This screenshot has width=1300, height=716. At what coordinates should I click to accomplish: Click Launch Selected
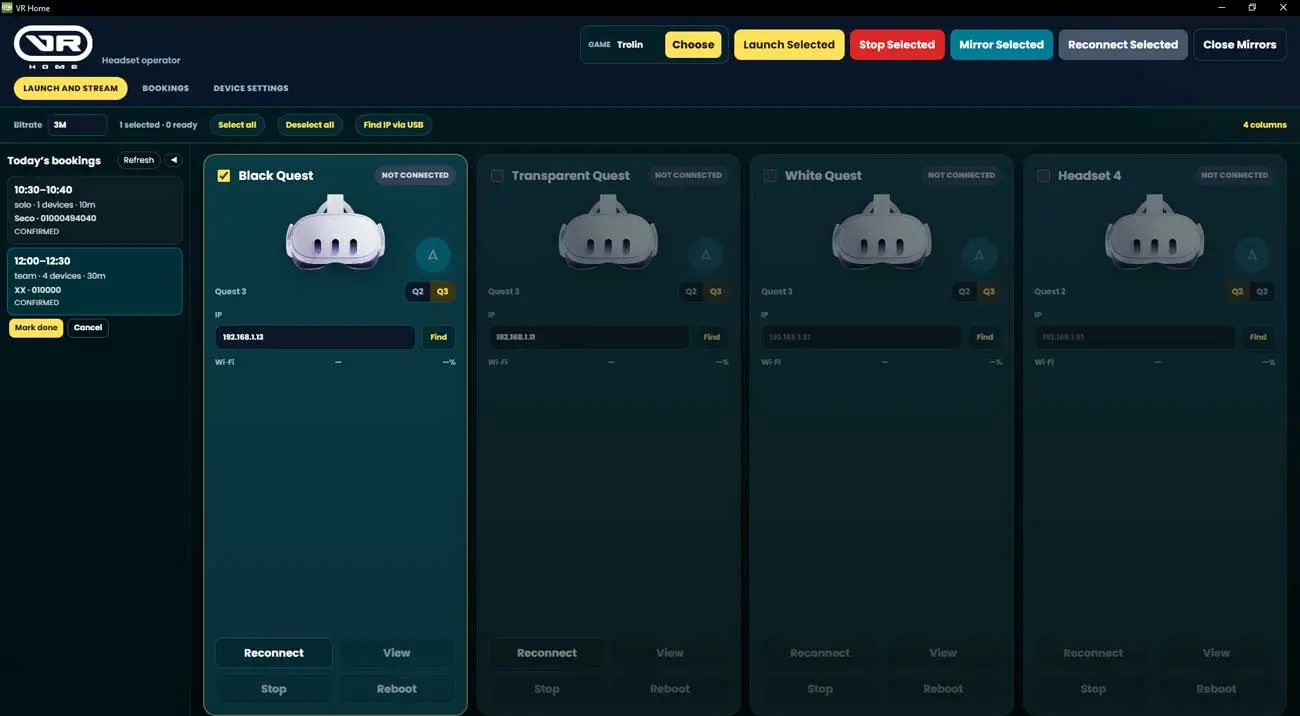tap(789, 44)
